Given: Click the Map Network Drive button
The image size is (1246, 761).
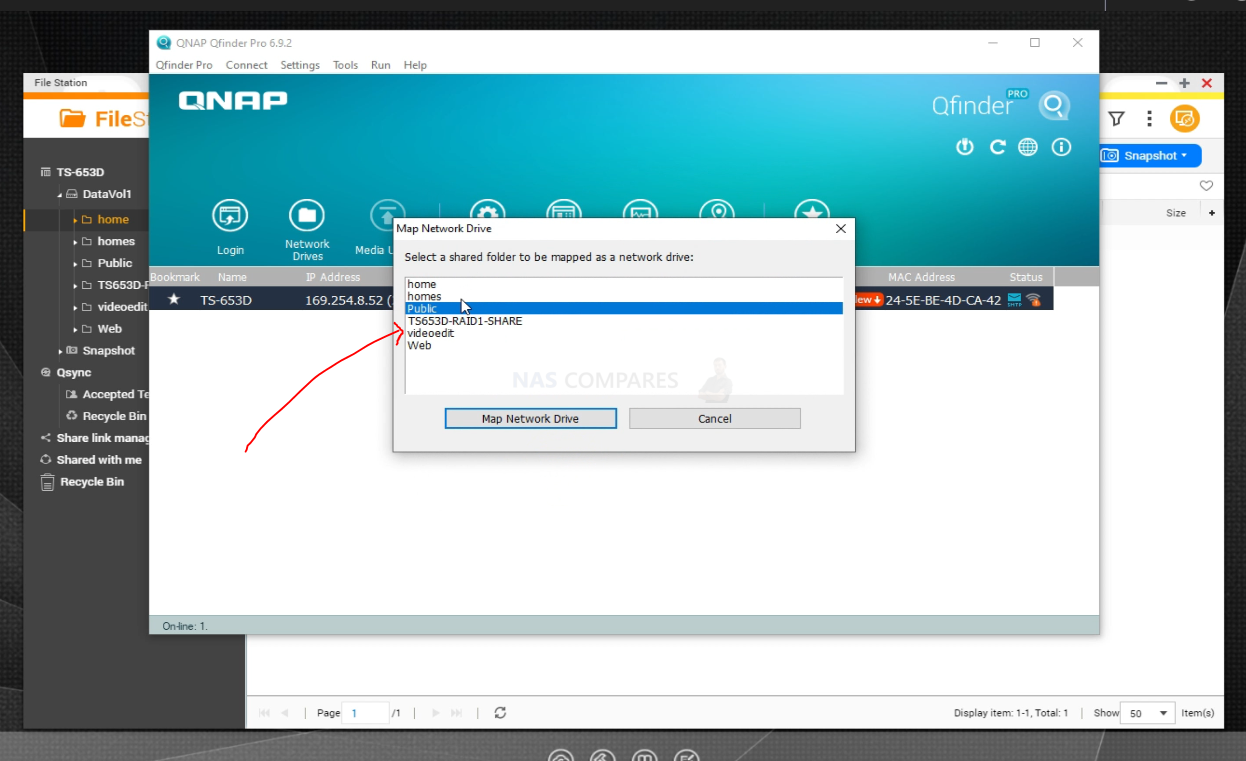Looking at the screenshot, I should pyautogui.click(x=530, y=418).
